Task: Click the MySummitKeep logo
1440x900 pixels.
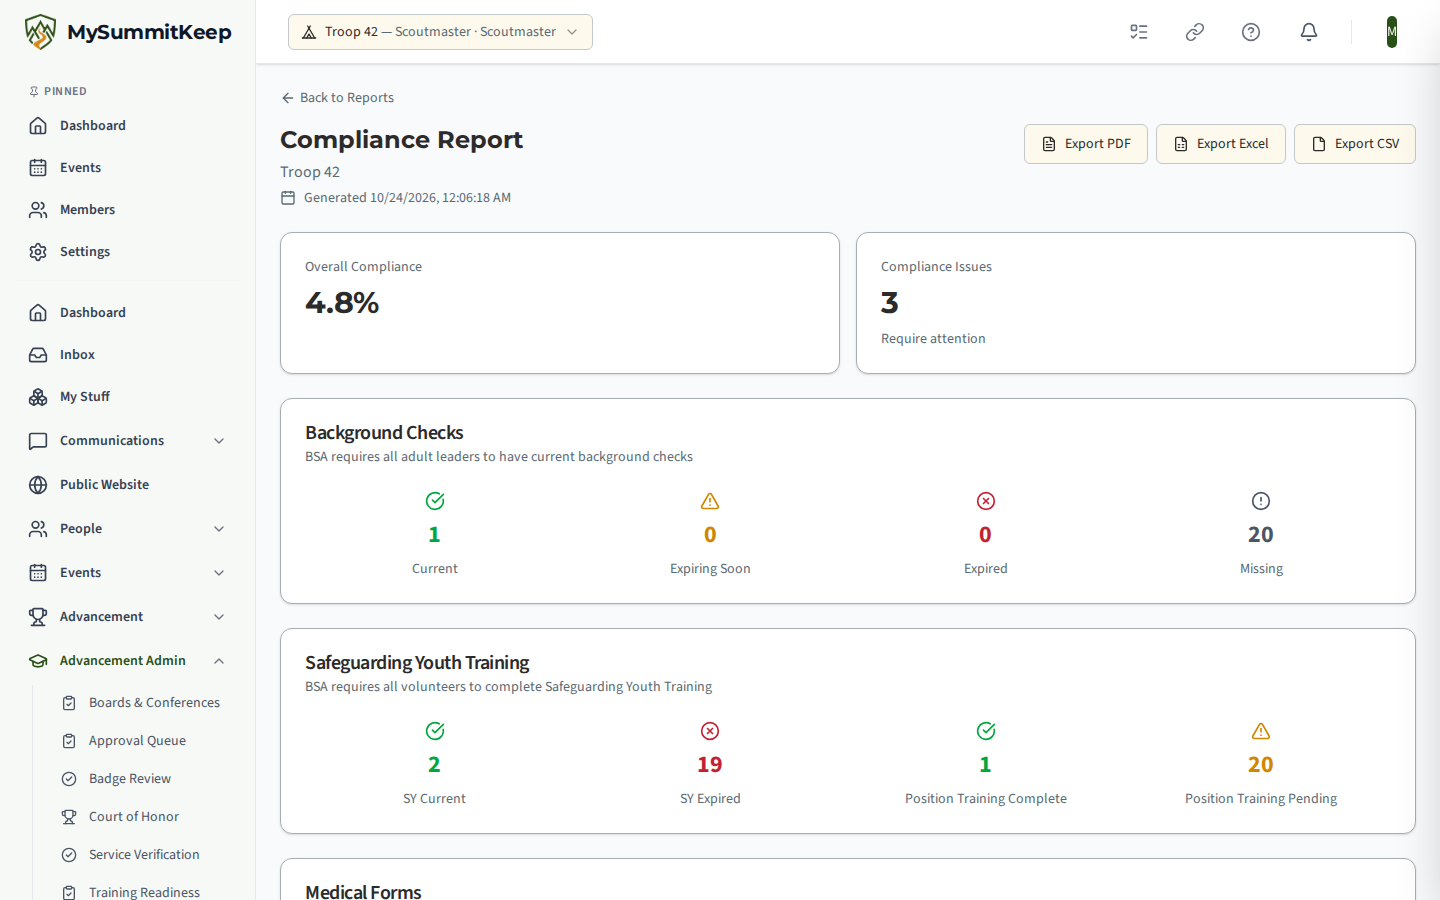Action: pyautogui.click(x=128, y=32)
